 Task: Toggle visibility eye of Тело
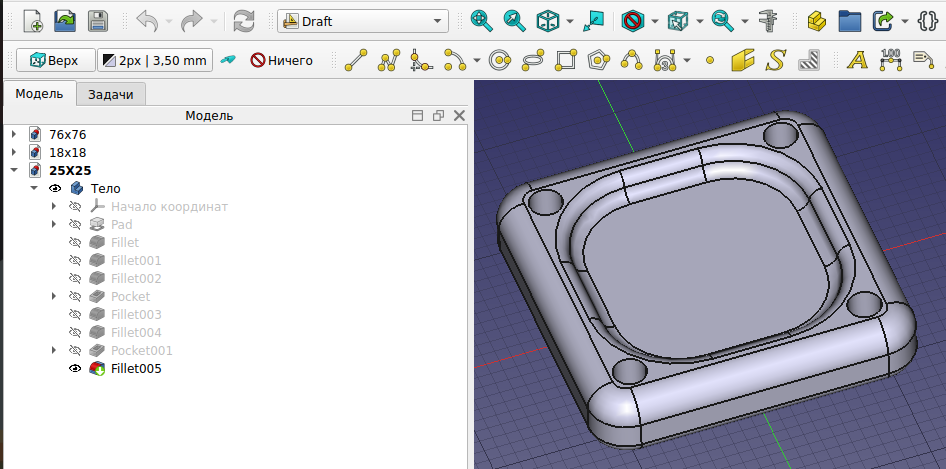click(56, 188)
